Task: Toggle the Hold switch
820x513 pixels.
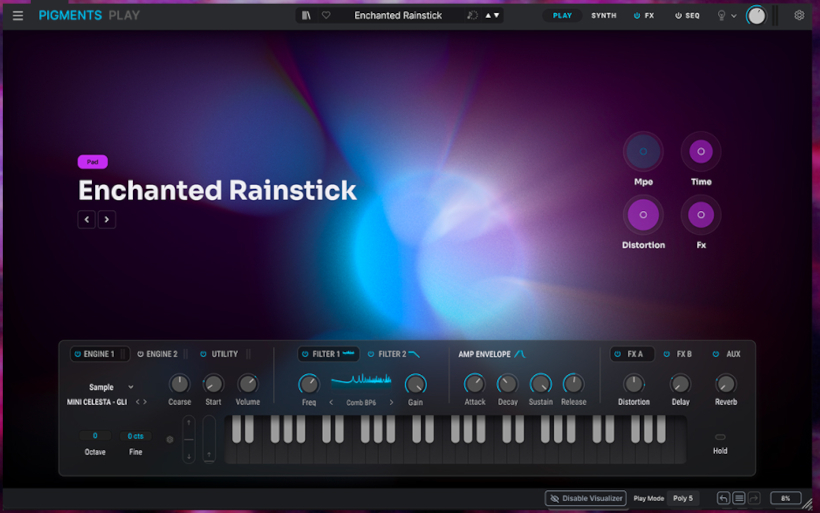Action: point(720,437)
